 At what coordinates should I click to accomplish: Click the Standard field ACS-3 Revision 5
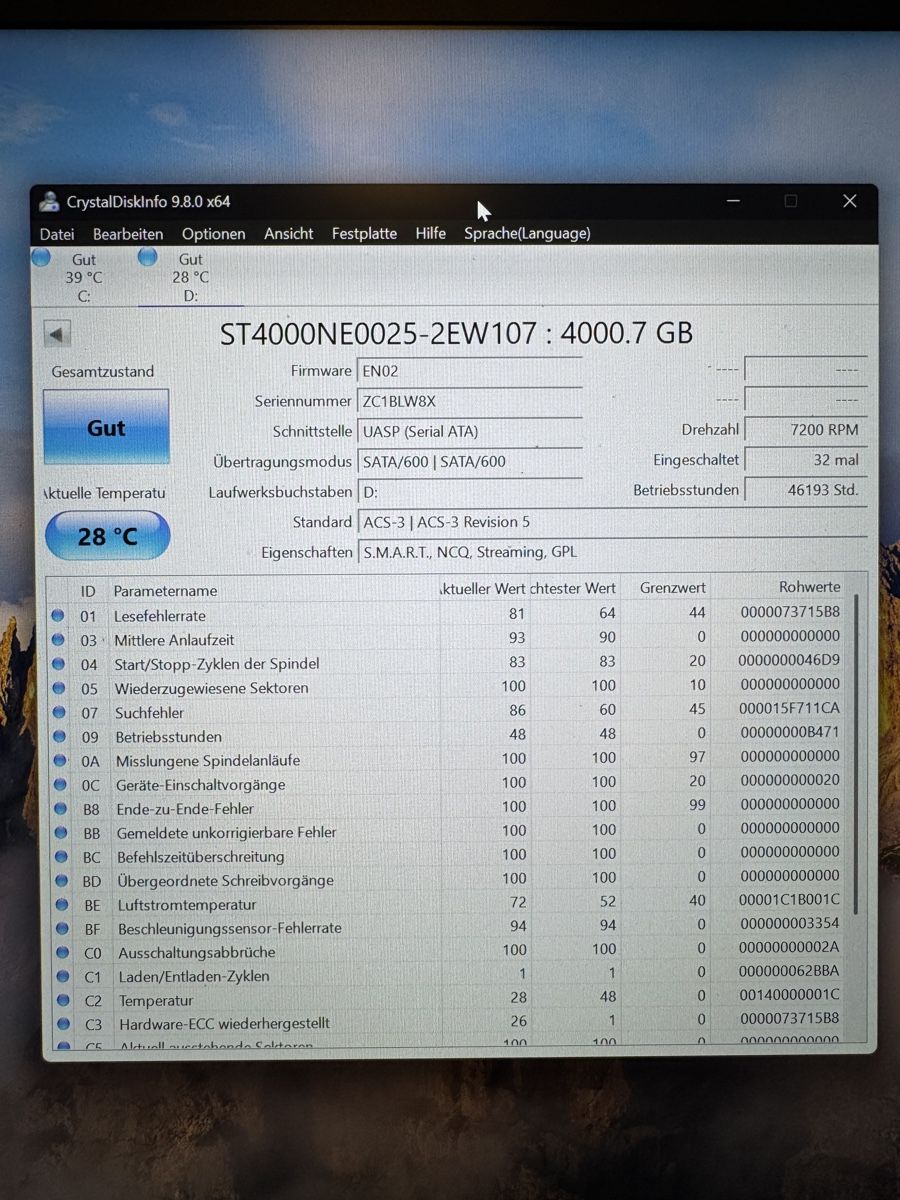[x=611, y=522]
